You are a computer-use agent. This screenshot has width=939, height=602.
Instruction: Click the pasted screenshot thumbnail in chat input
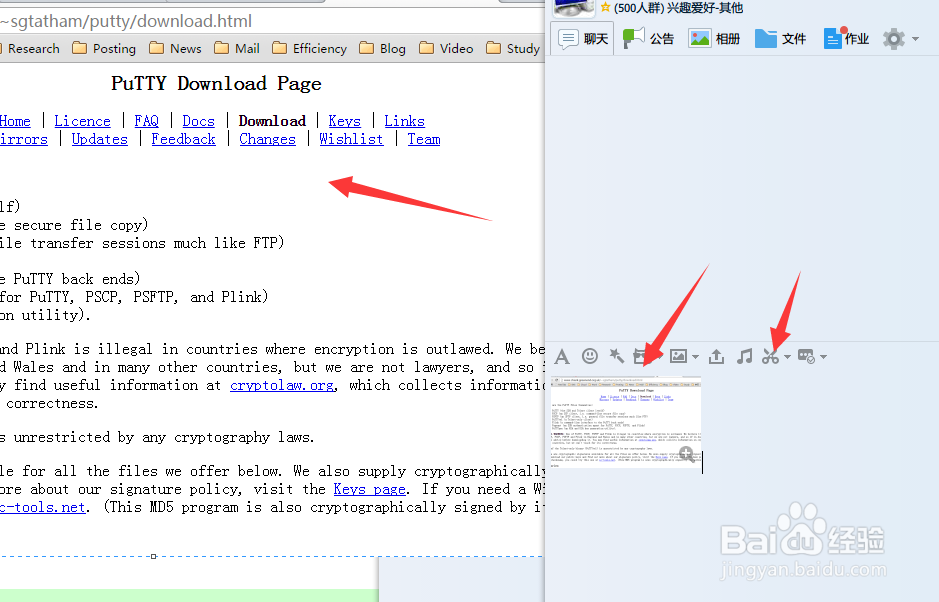tap(626, 422)
